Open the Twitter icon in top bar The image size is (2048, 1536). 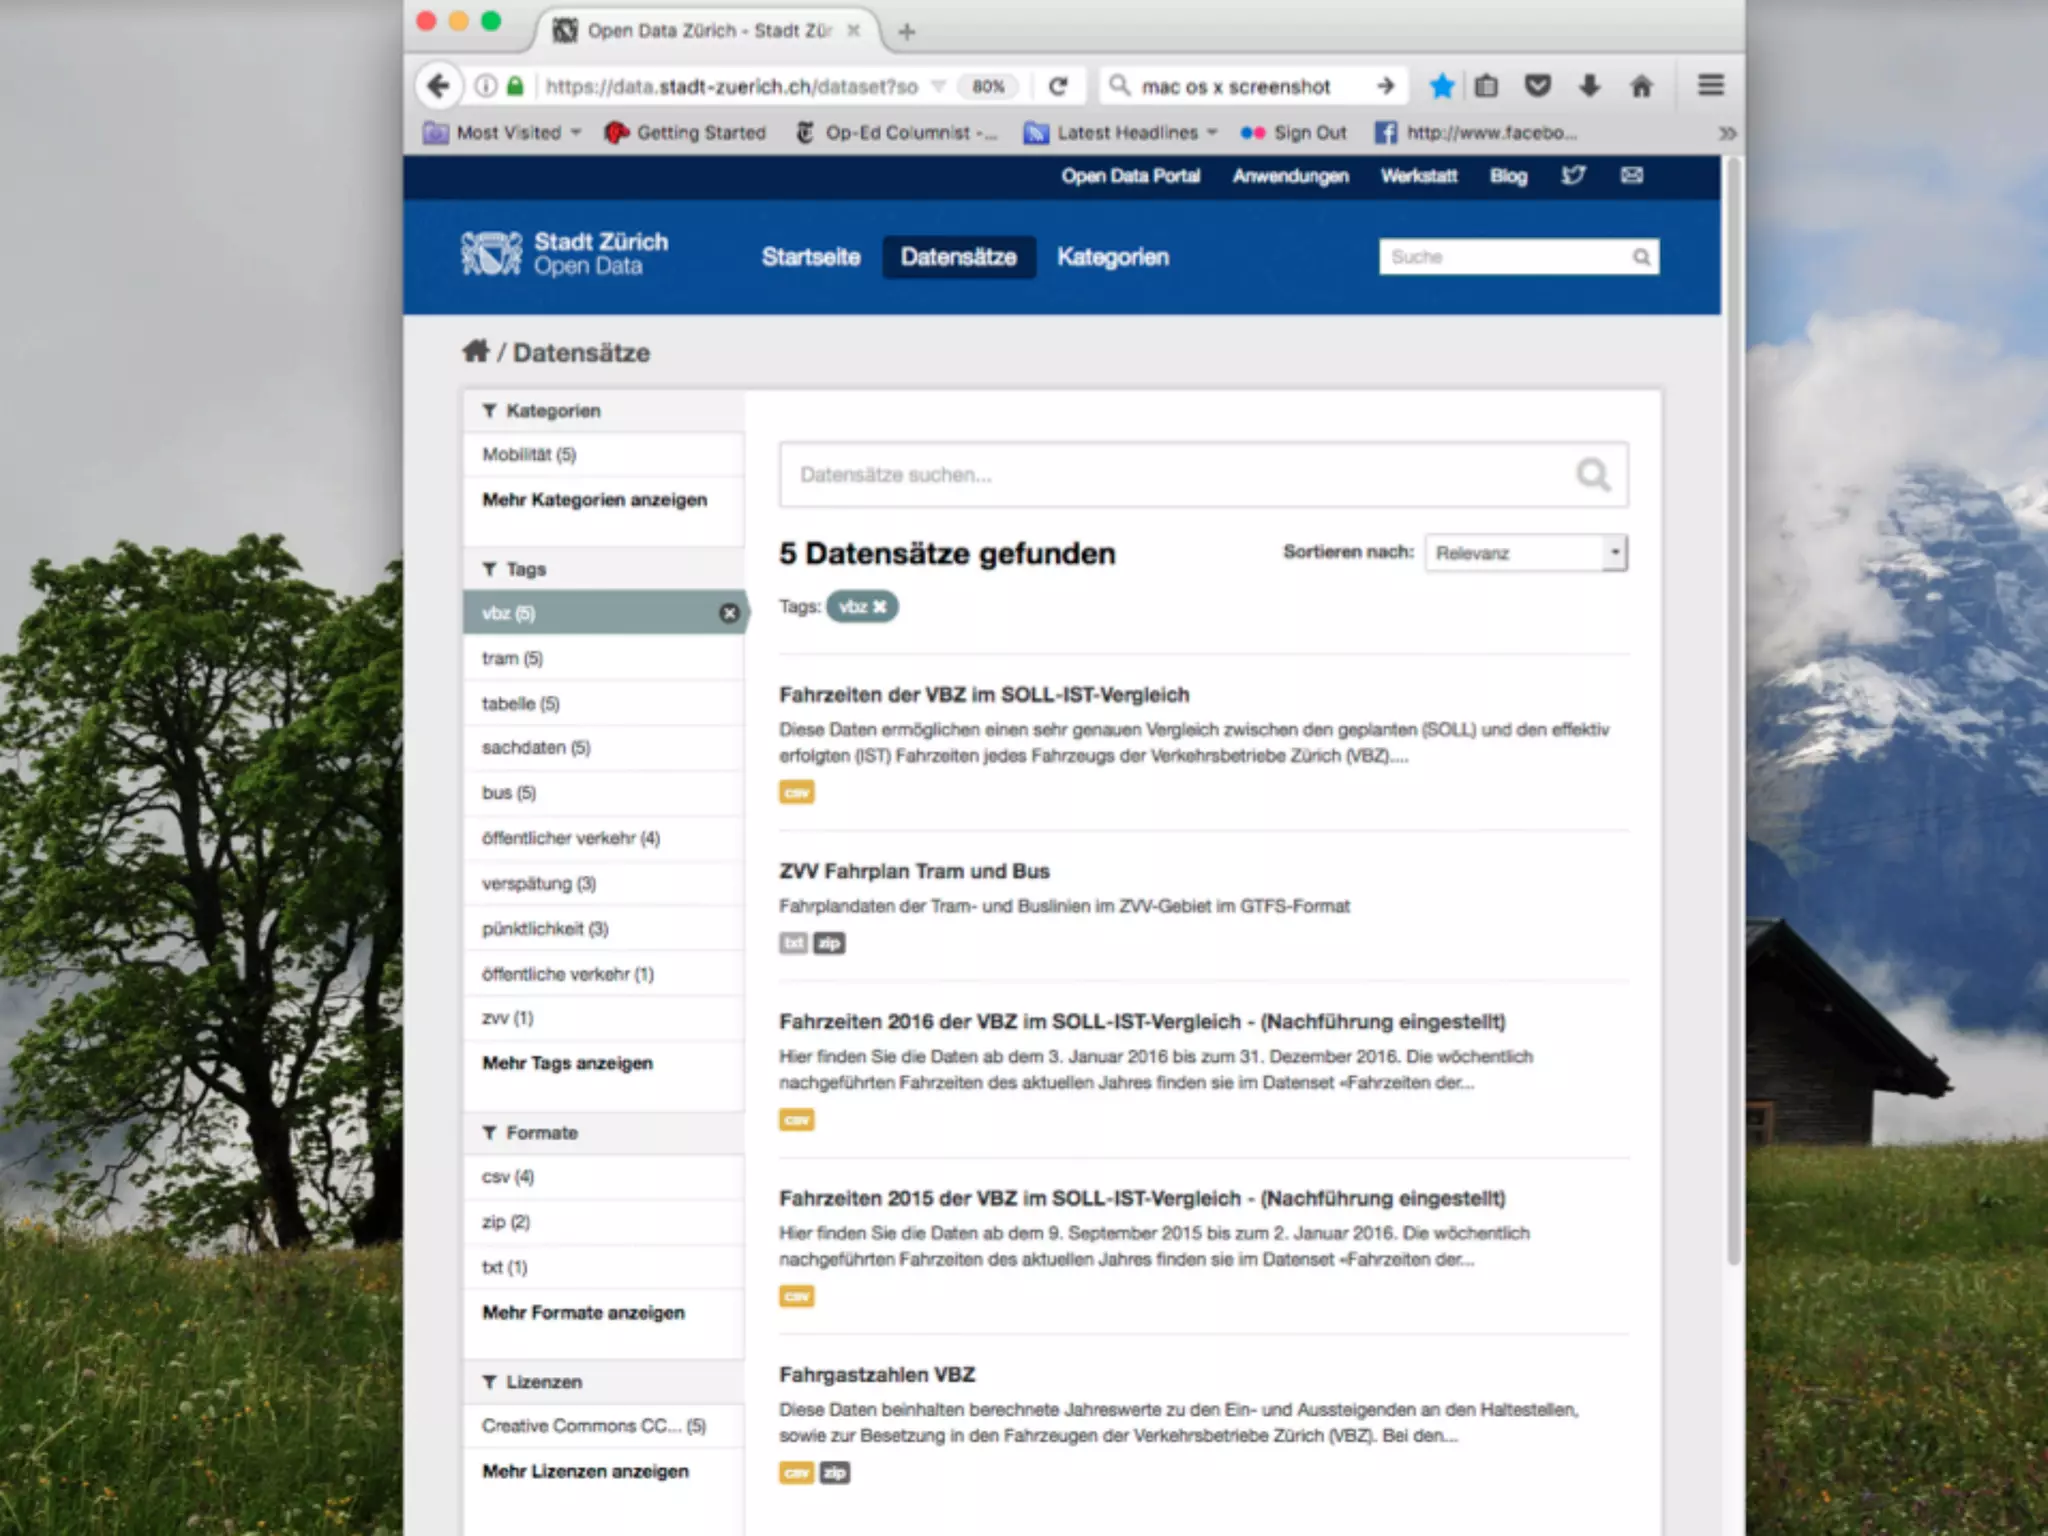coord(1573,176)
